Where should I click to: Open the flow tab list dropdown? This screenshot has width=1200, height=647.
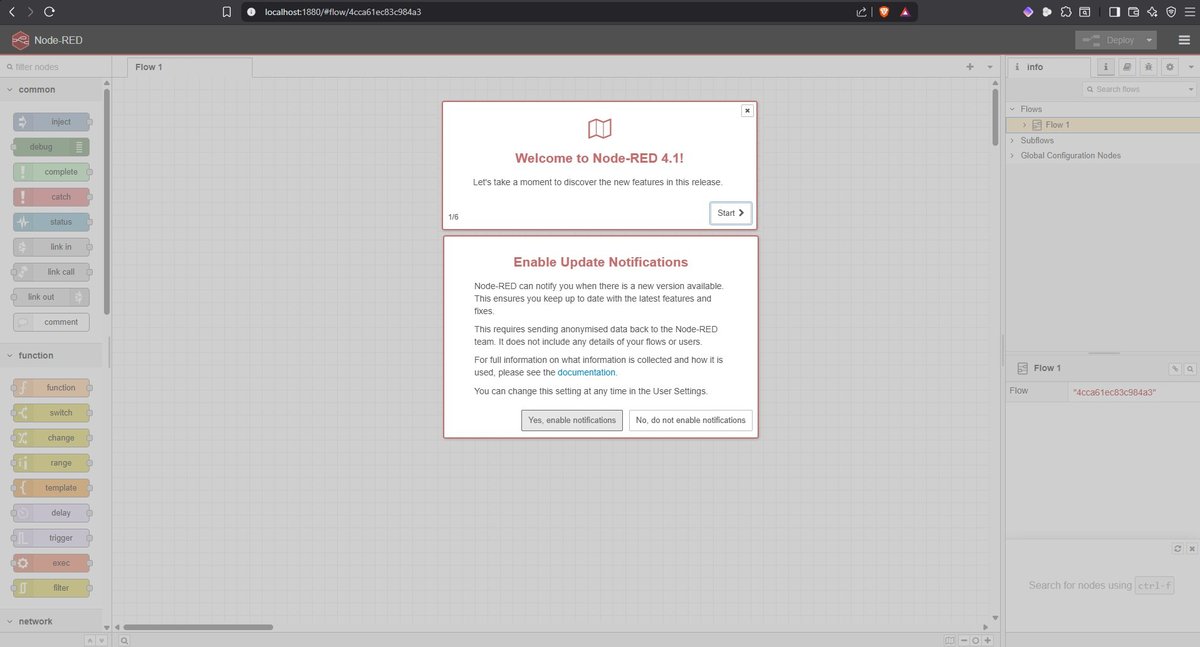pyautogui.click(x=990, y=67)
